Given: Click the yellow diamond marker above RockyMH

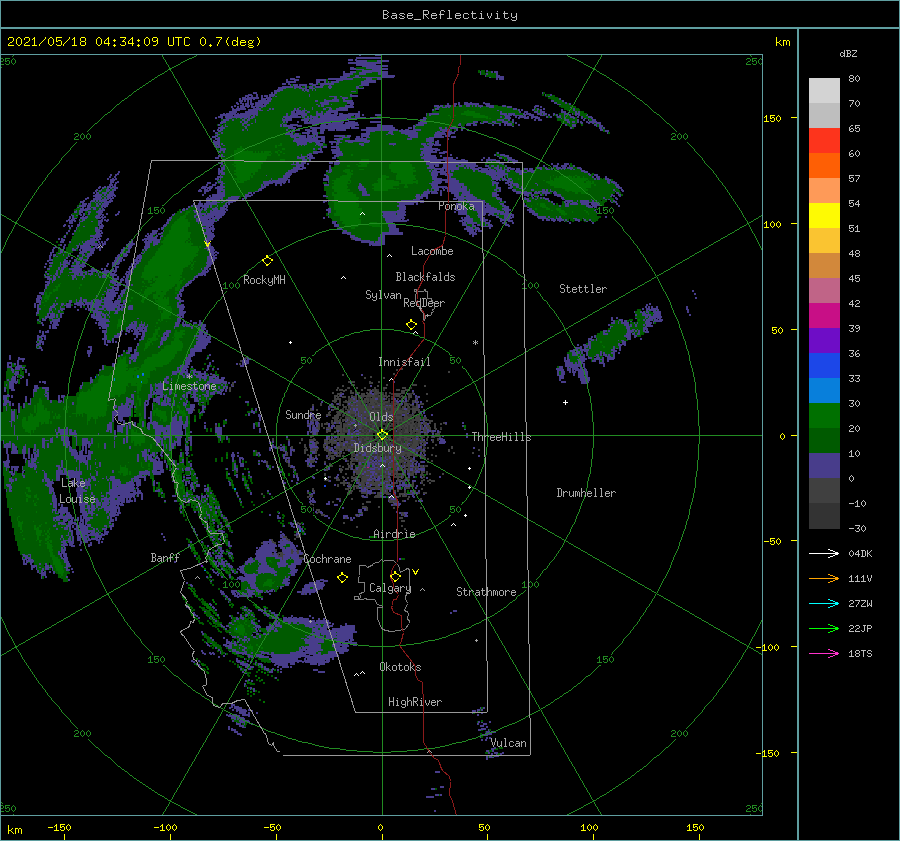Looking at the screenshot, I should tap(267, 261).
